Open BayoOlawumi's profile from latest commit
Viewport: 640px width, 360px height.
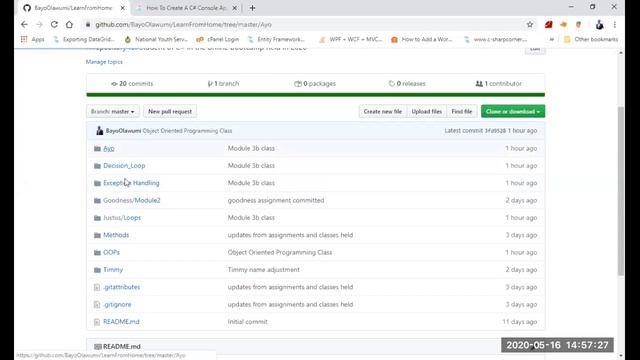[x=123, y=131]
